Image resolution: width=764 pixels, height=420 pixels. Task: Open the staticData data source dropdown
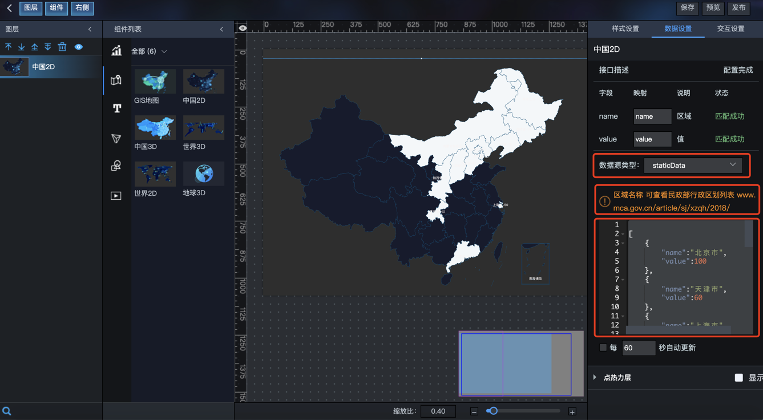pos(693,165)
